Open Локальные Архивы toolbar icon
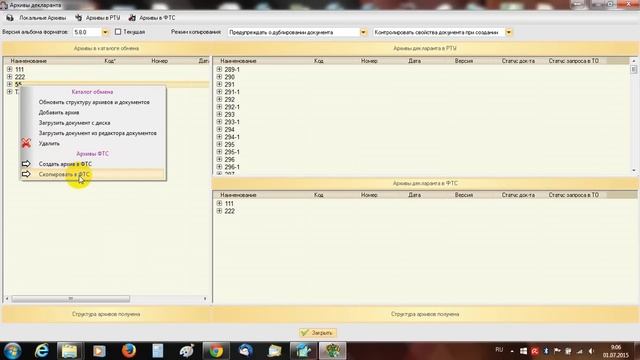The height and width of the screenshot is (360, 640). point(9,18)
